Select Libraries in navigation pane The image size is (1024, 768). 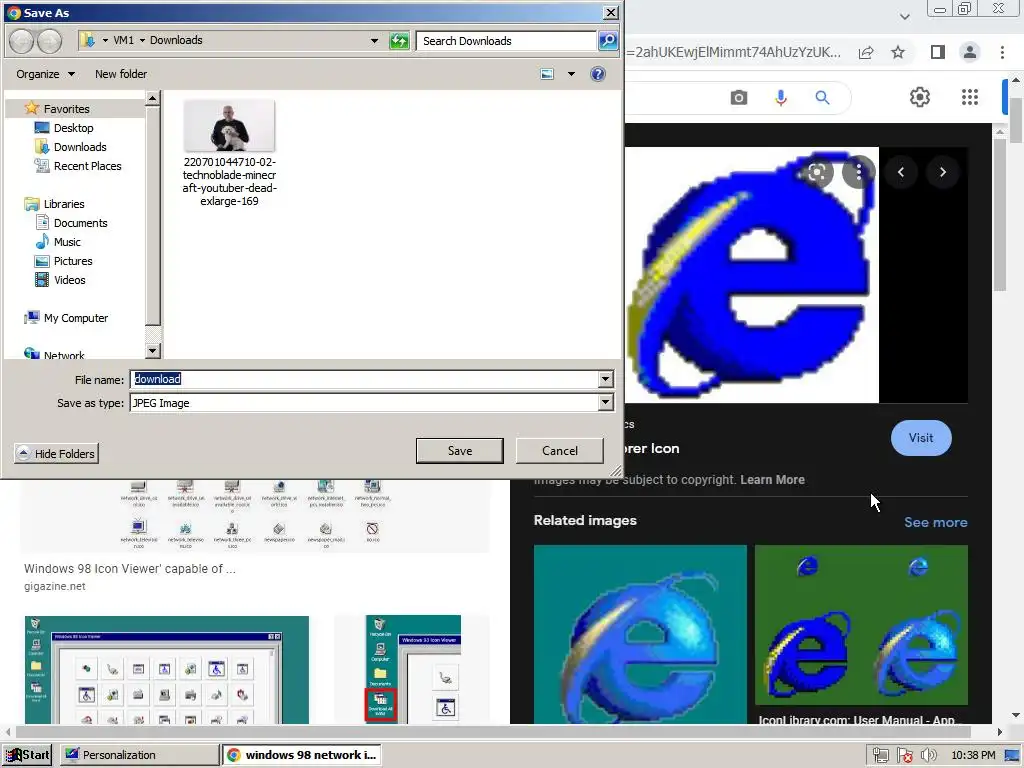coord(64,204)
